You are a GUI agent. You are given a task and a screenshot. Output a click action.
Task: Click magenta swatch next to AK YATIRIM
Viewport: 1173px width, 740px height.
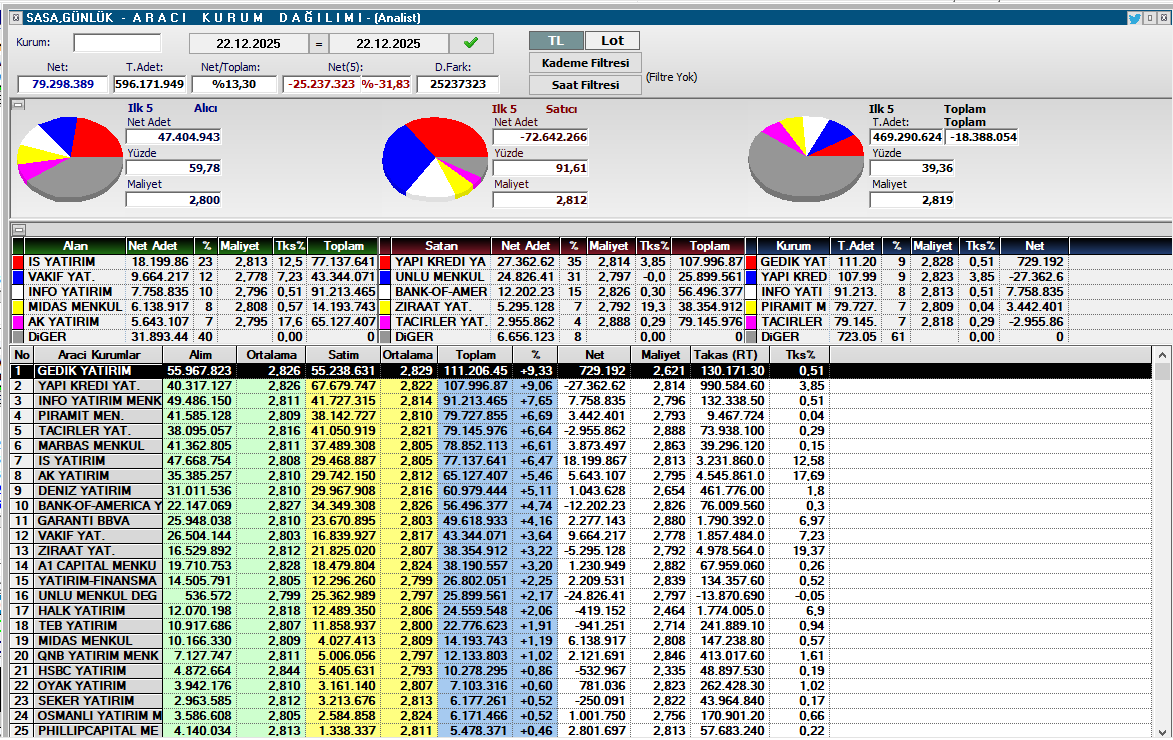pyautogui.click(x=18, y=322)
